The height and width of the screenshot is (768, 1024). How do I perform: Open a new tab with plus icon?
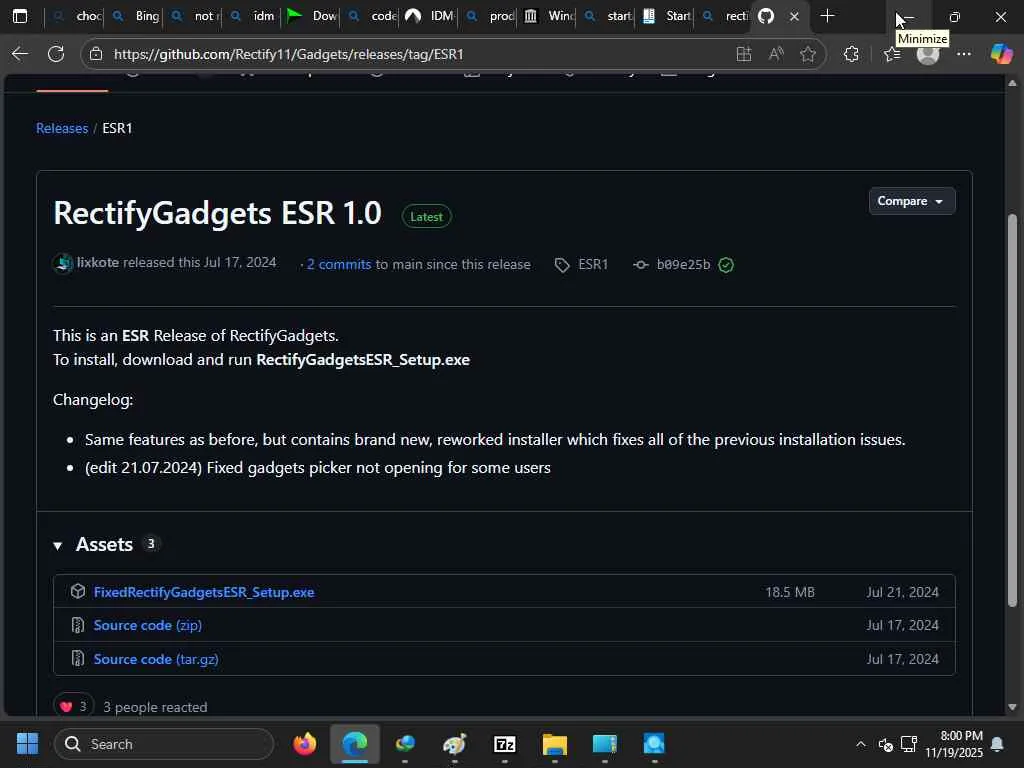827,16
